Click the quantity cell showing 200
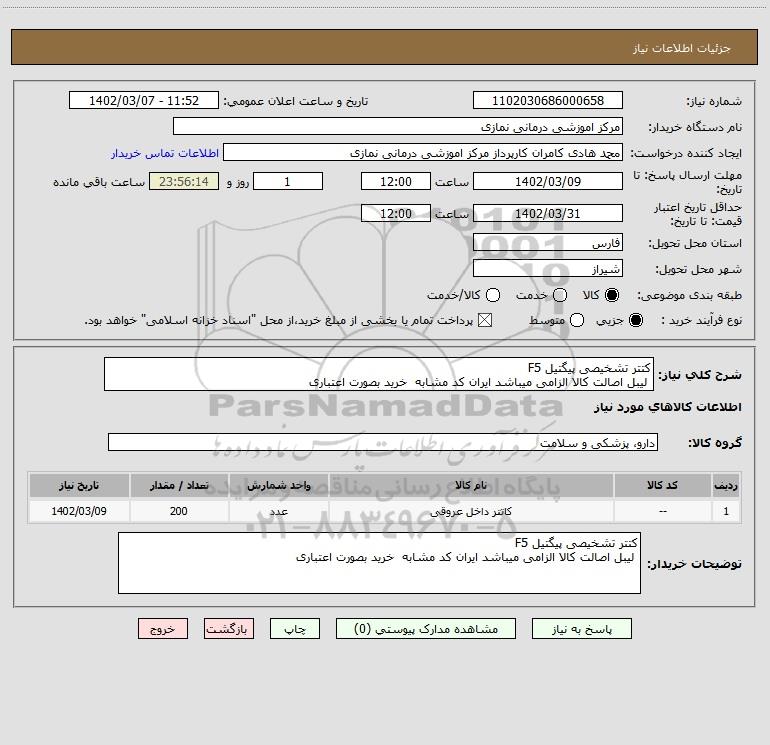This screenshot has height=745, width=770. [x=179, y=511]
